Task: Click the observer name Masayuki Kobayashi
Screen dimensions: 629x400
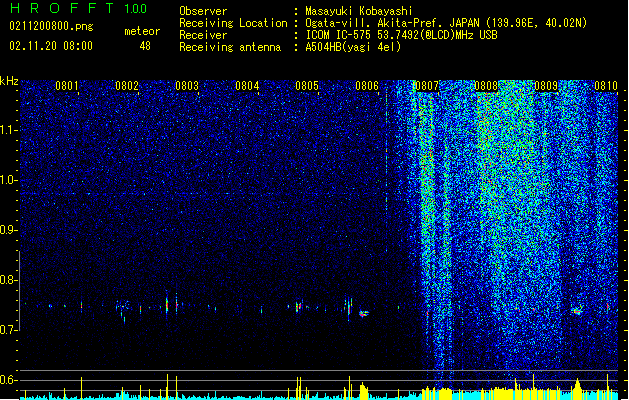Action: point(359,11)
